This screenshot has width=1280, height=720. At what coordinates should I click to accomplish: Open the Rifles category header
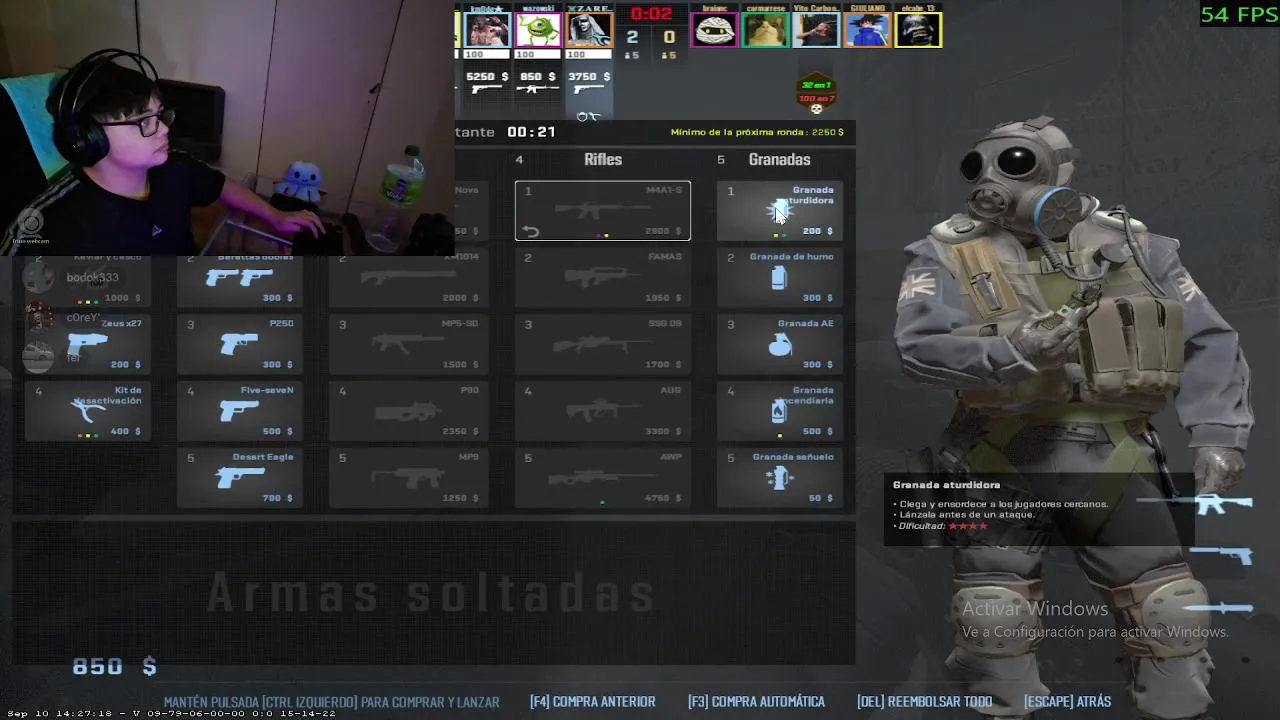(603, 160)
